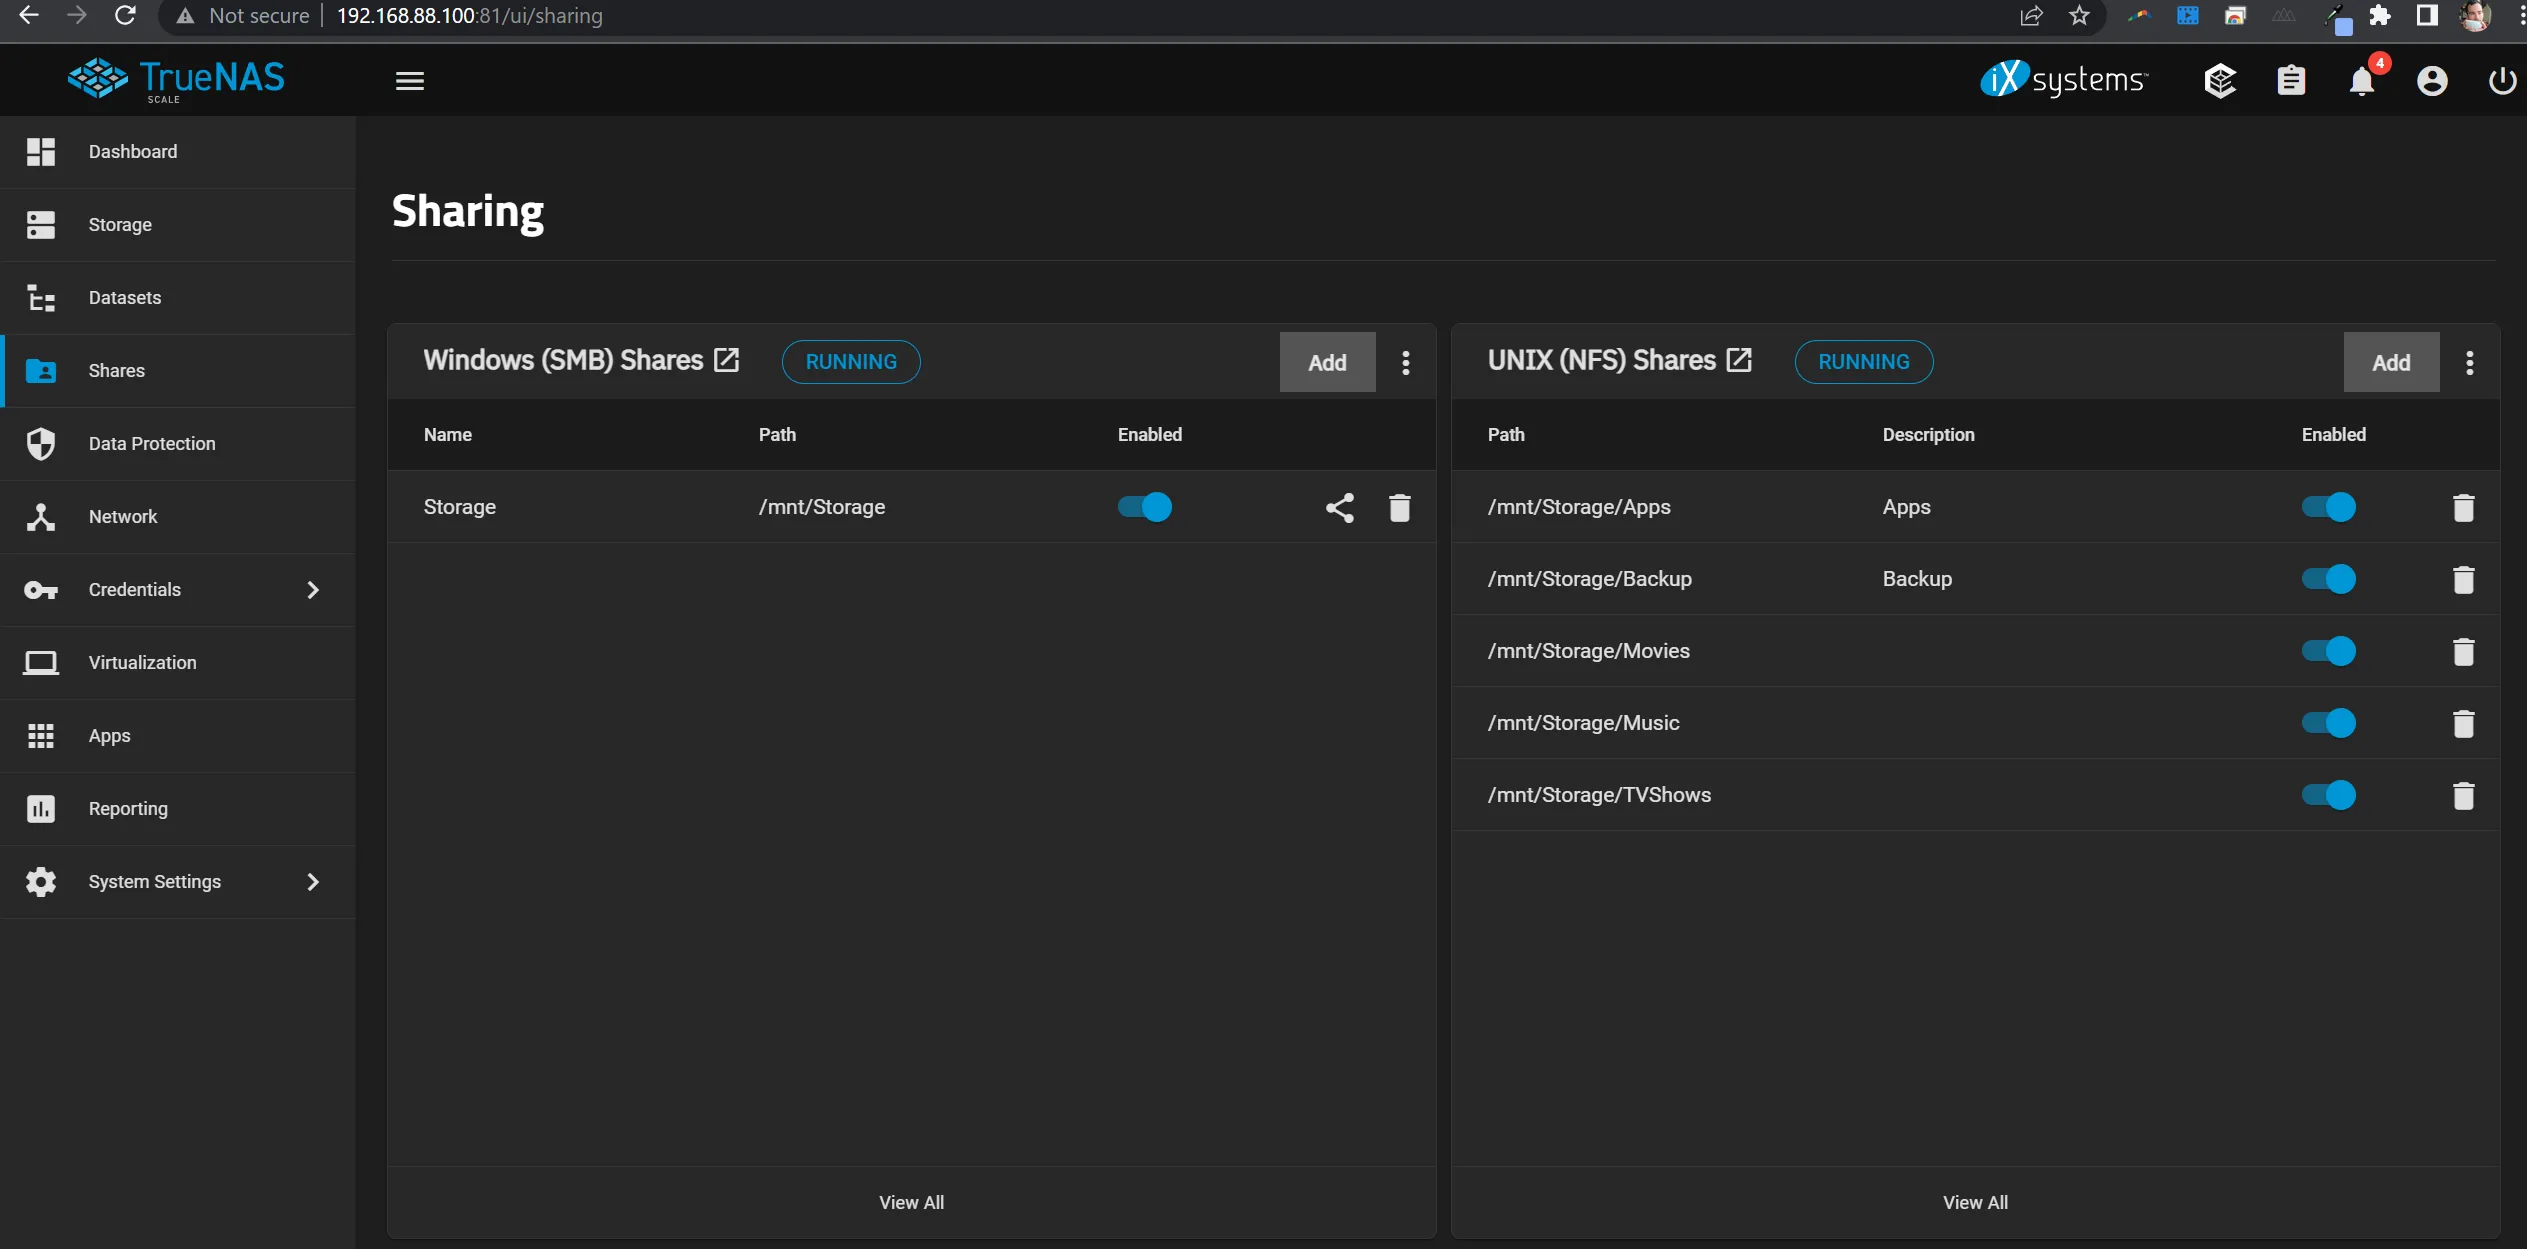View All Windows SMB shares
Viewport: 2527px width, 1249px height.
tap(911, 1203)
